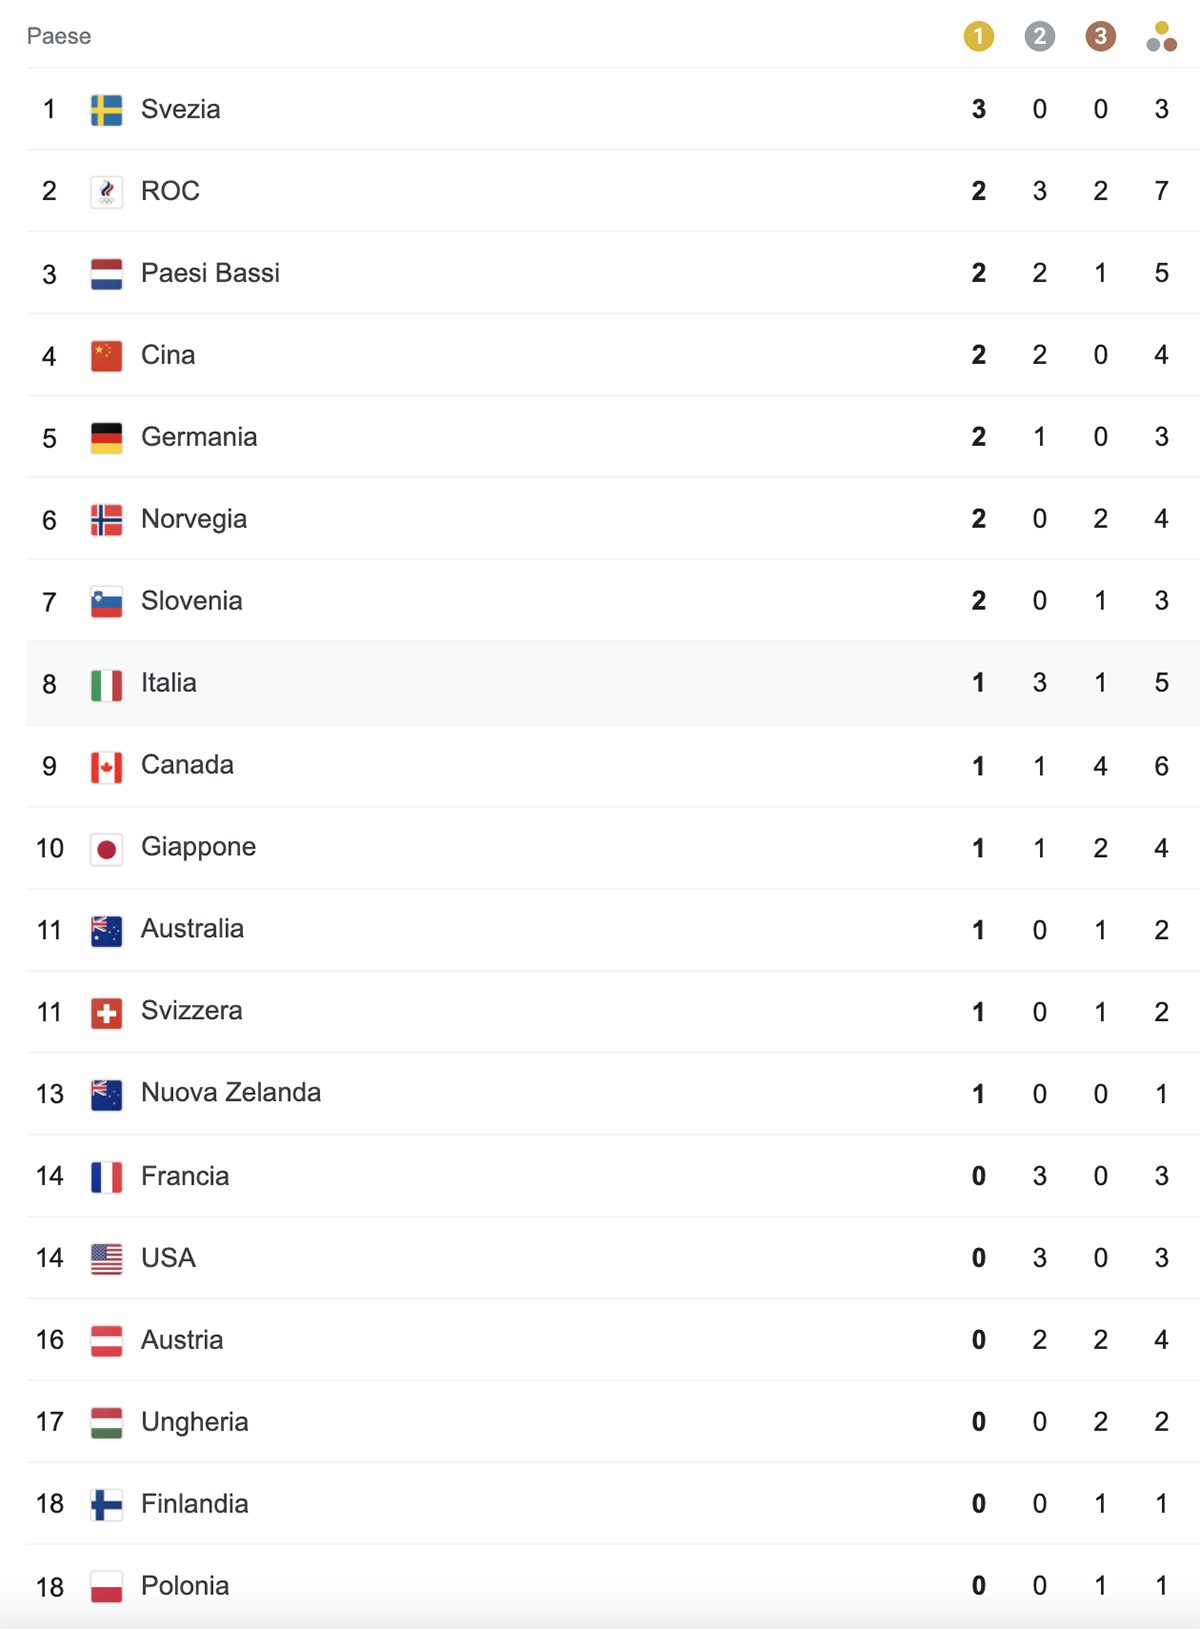Select the Francia row
Image resolution: width=1200 pixels, height=1629 pixels.
click(613, 1176)
